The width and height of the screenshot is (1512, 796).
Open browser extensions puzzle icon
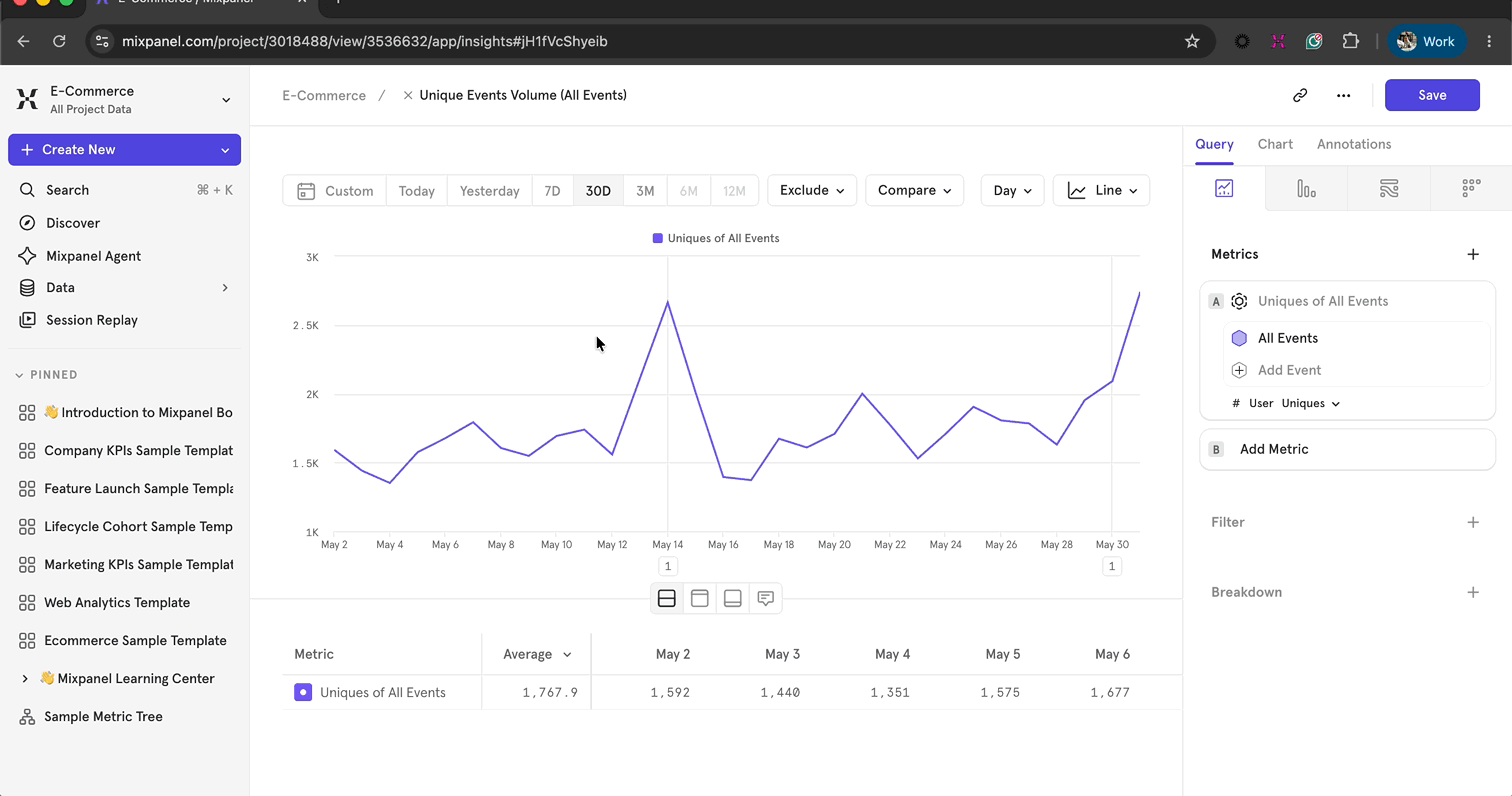pyautogui.click(x=1351, y=41)
